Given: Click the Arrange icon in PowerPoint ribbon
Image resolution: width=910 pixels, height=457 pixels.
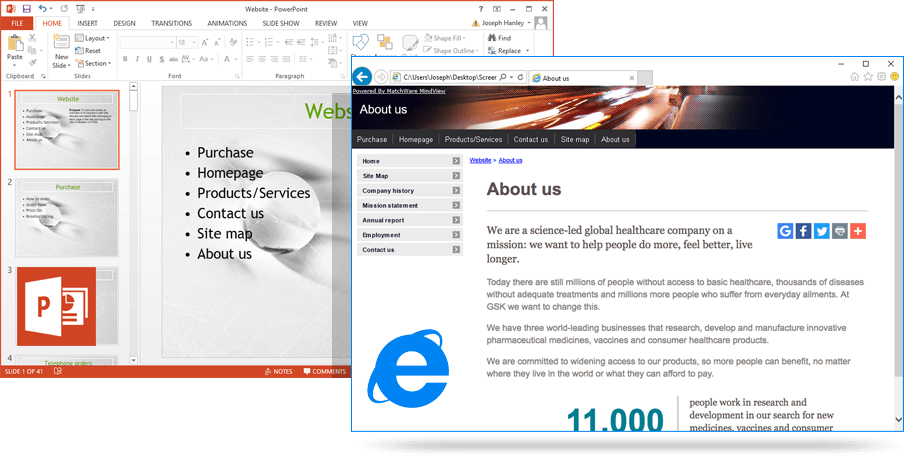Looking at the screenshot, I should pyautogui.click(x=385, y=43).
